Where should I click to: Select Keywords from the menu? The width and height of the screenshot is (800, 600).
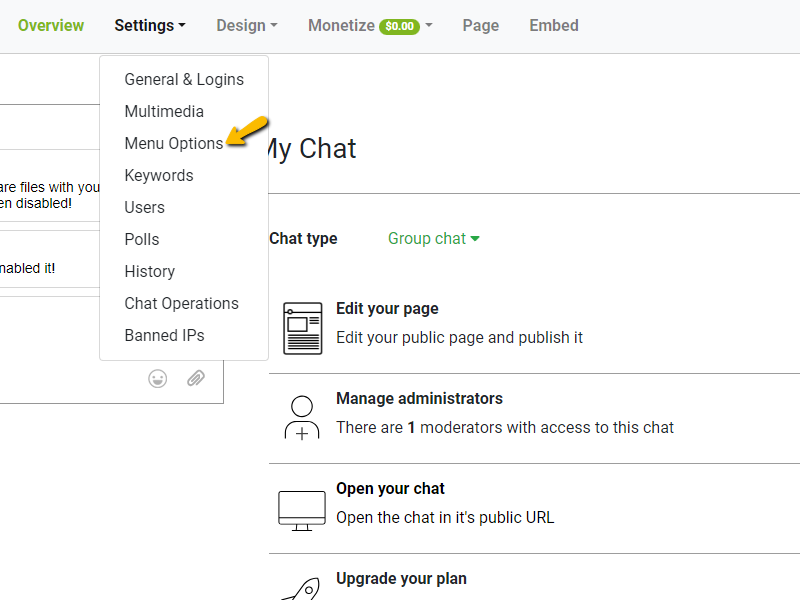coord(158,175)
